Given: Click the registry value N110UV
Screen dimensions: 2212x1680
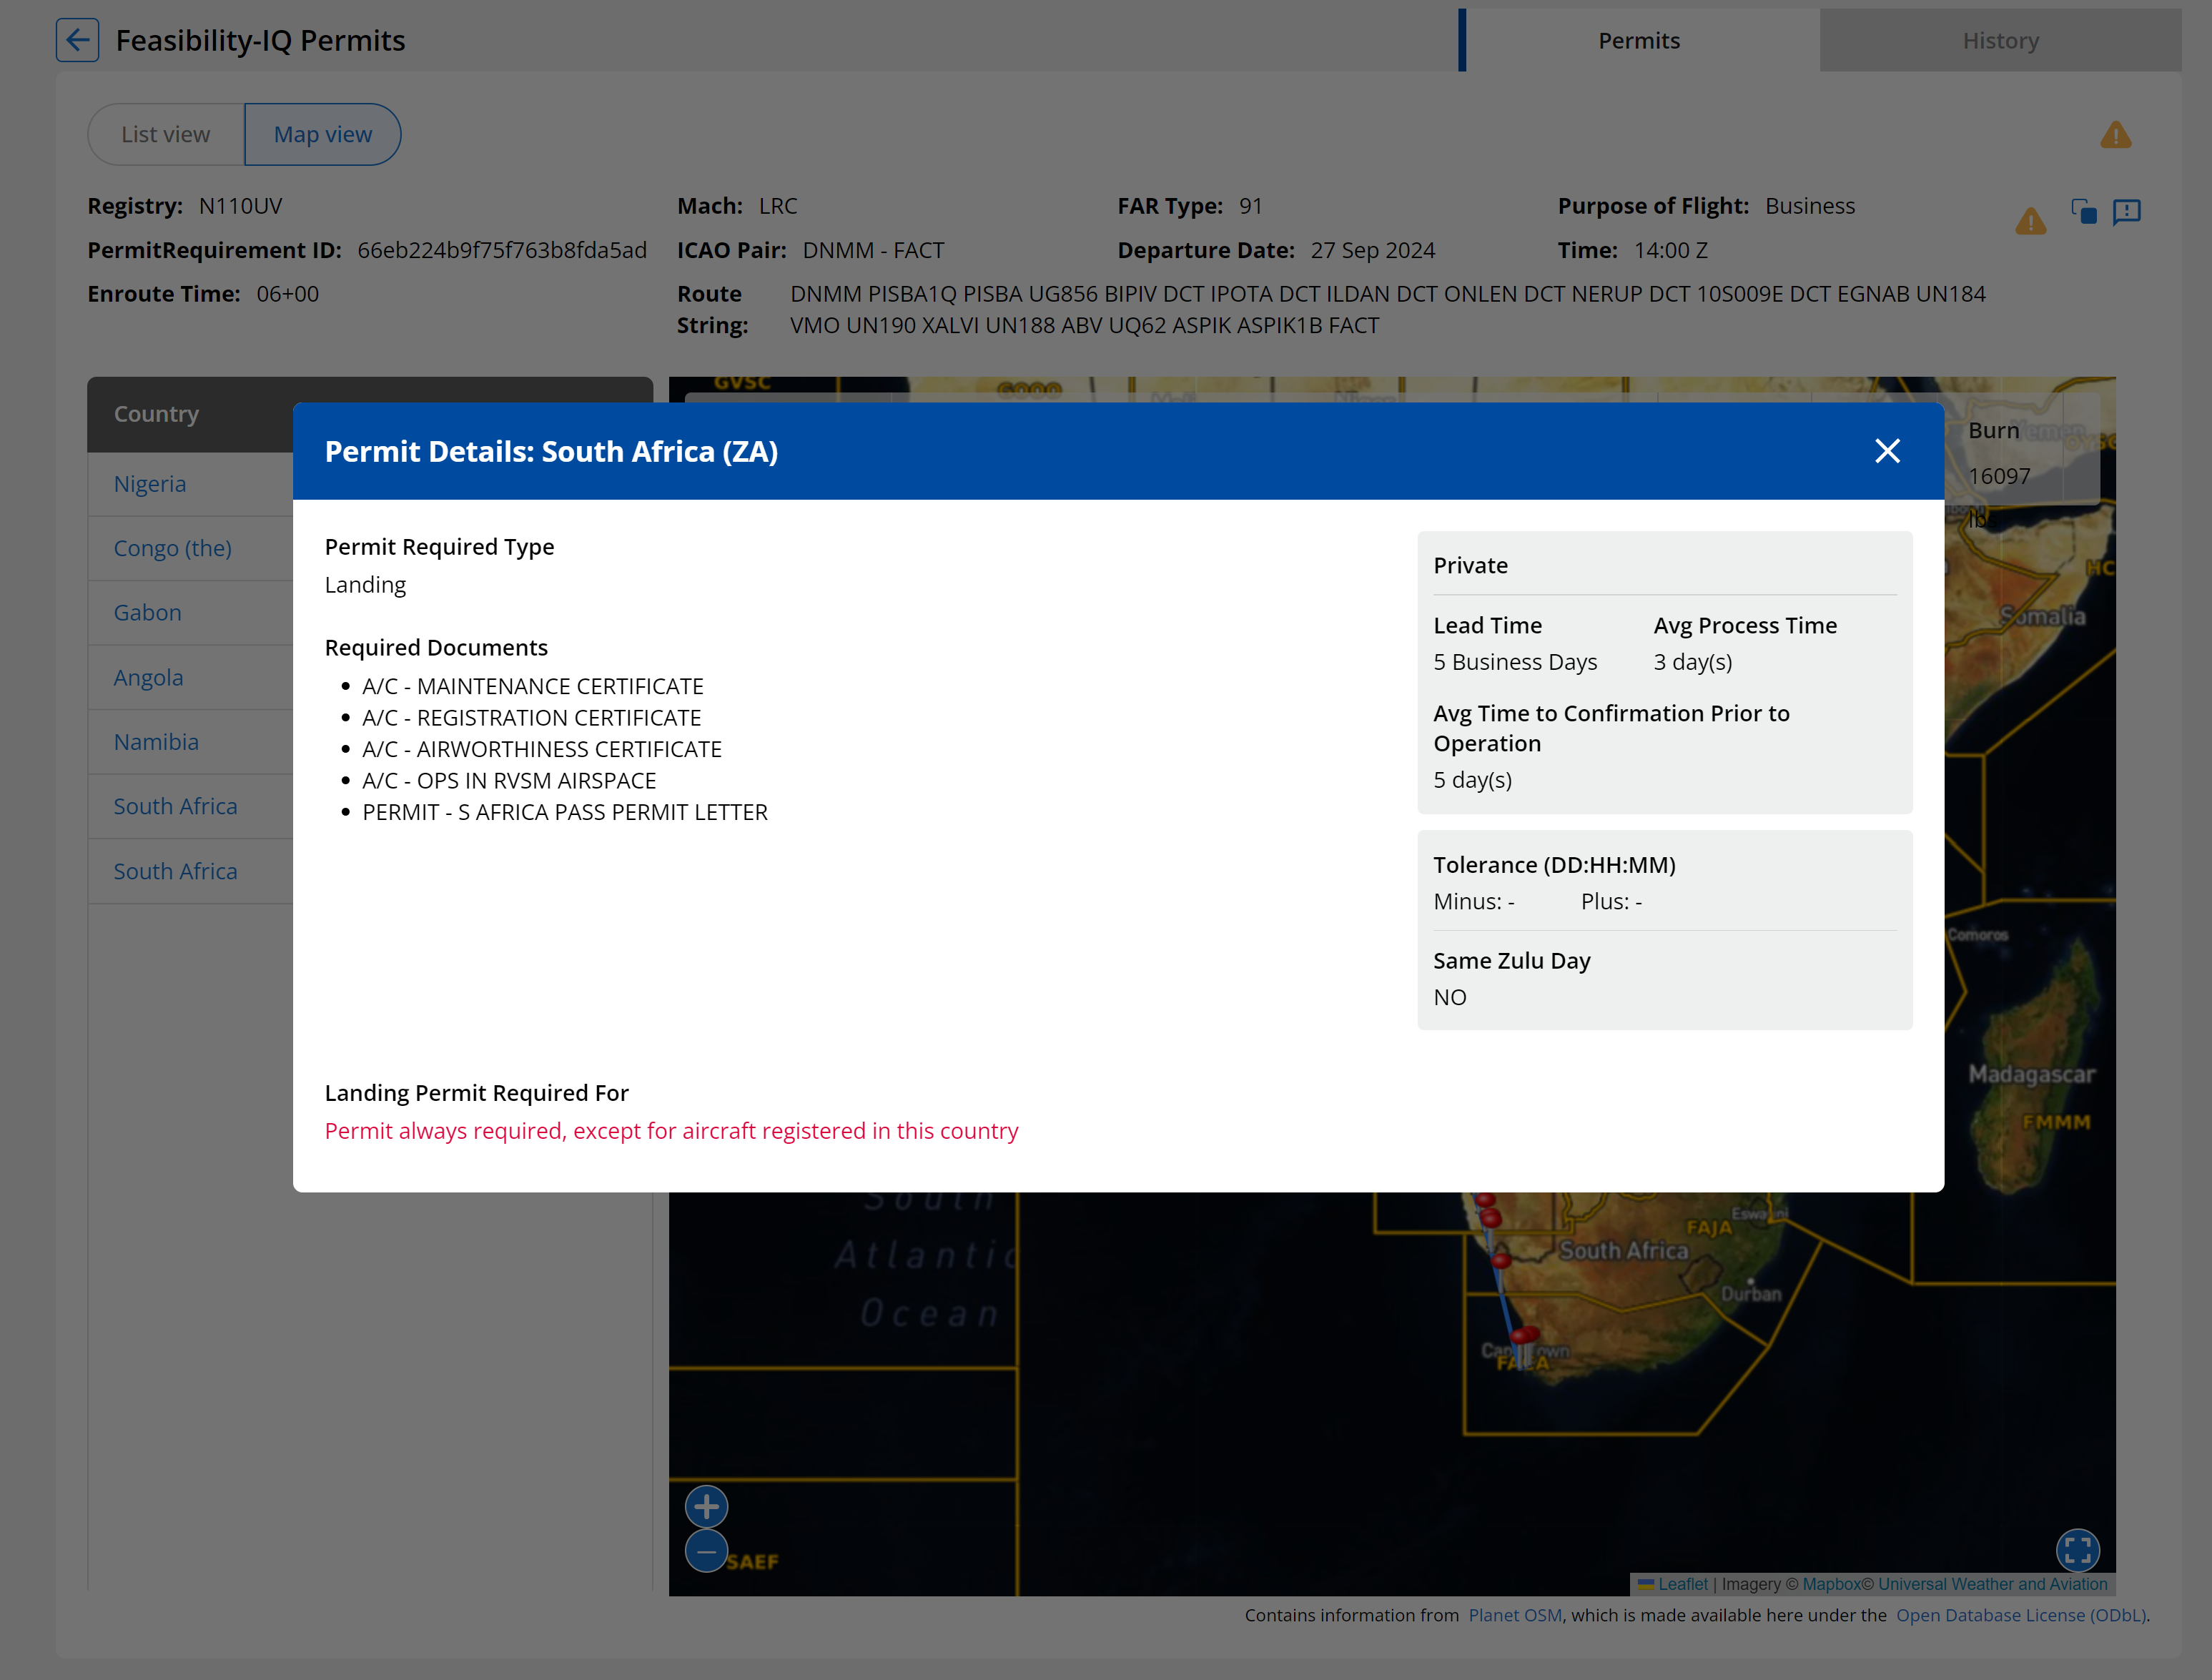Looking at the screenshot, I should tap(241, 206).
